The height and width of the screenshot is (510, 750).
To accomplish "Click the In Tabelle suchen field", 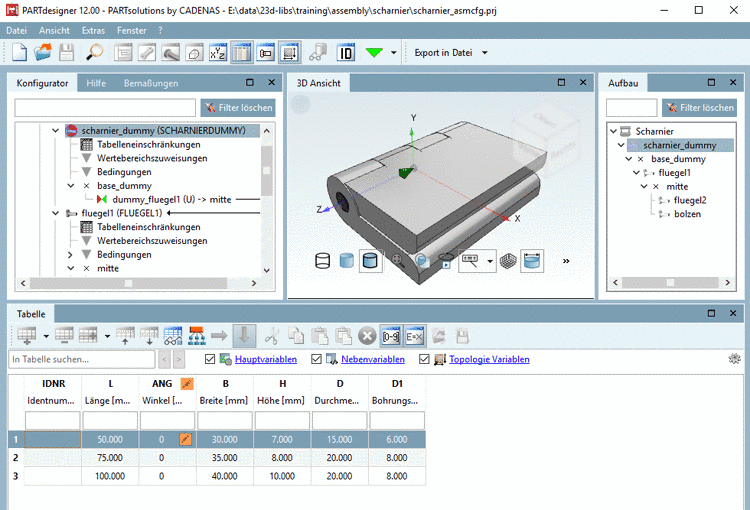I will tap(82, 359).
